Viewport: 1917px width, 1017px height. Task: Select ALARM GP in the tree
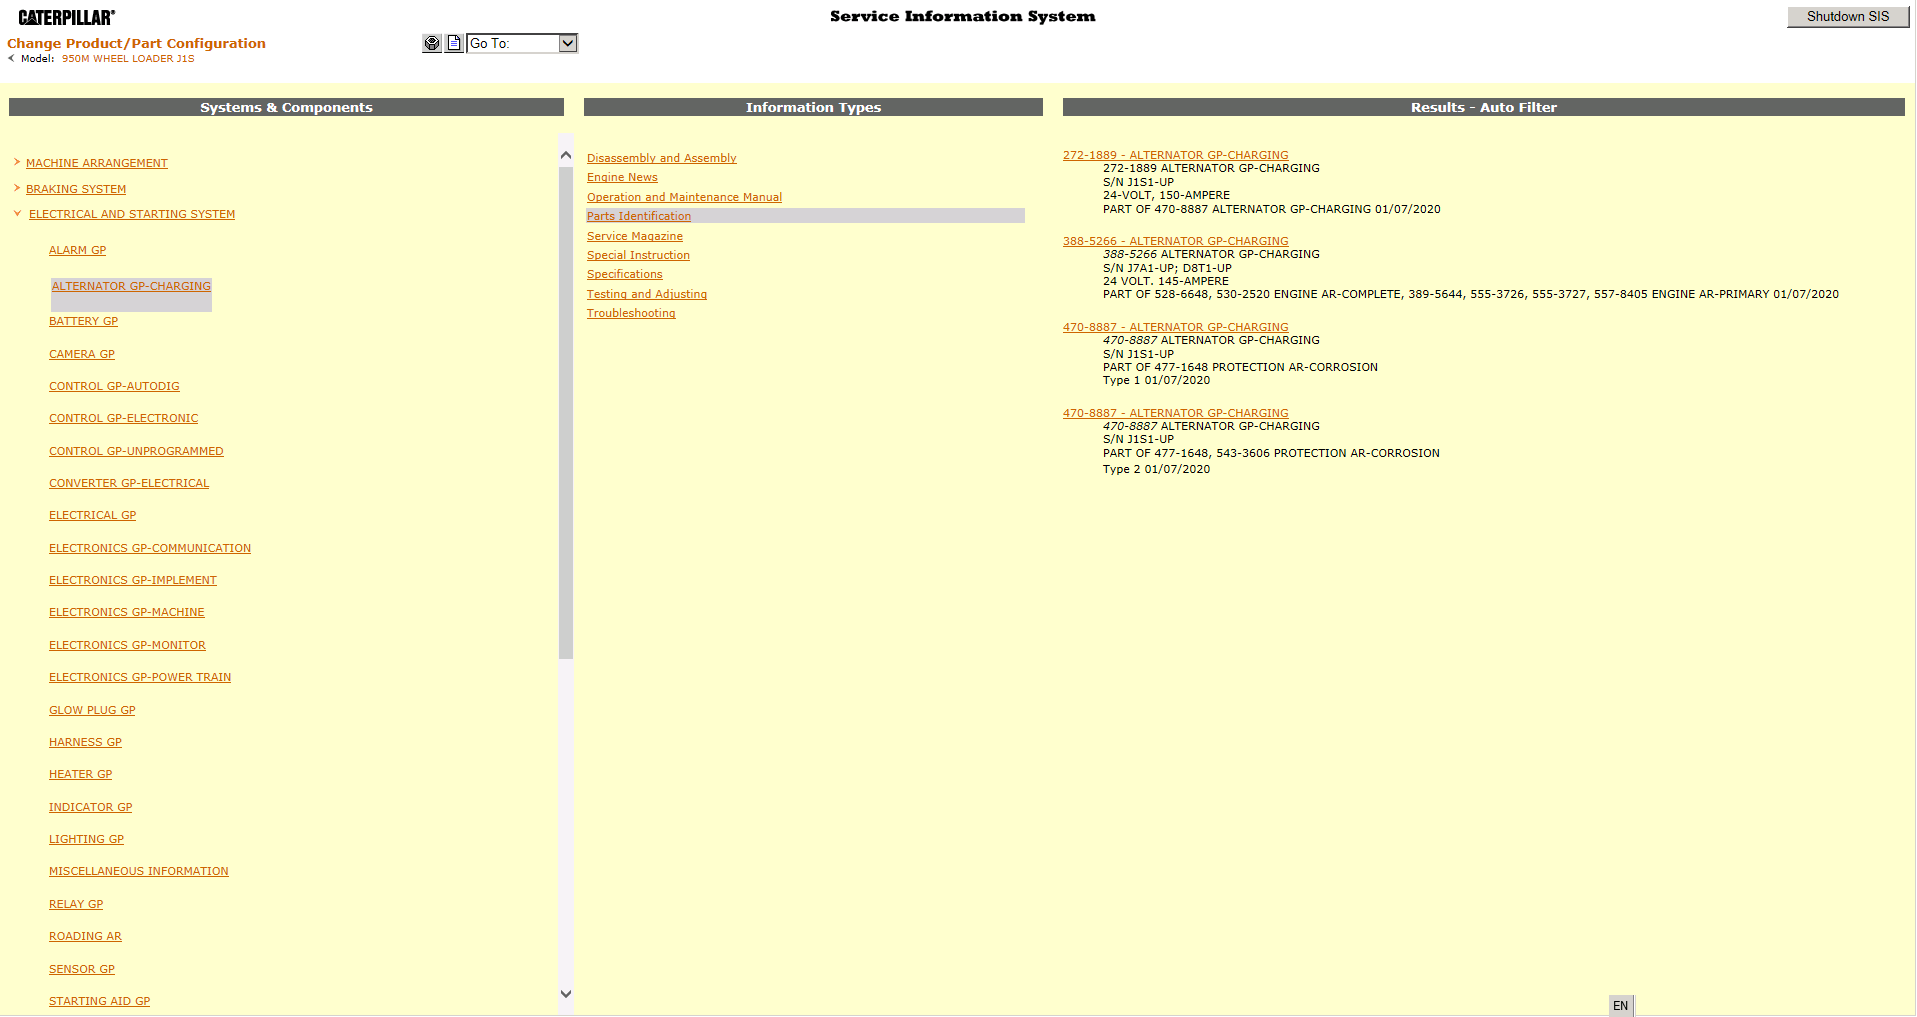[77, 250]
